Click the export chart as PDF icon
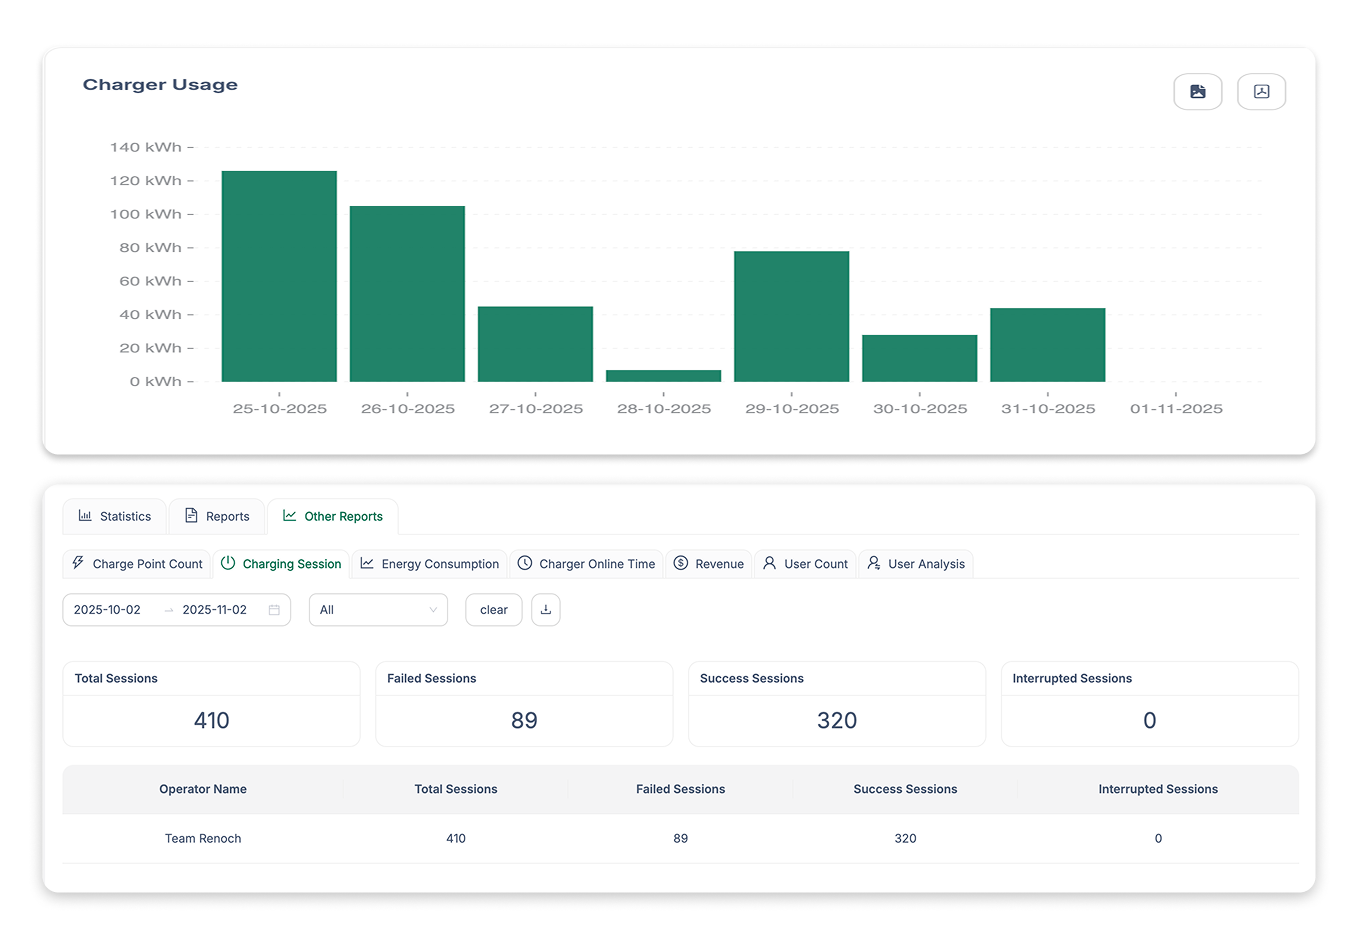The image size is (1358, 939). point(1261,91)
